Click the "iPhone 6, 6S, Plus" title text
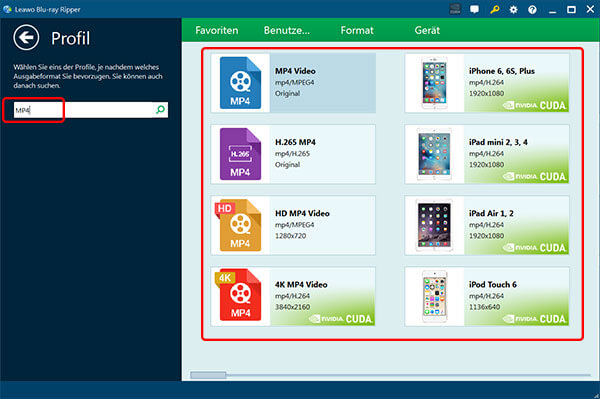This screenshot has height=399, width=600. click(502, 71)
